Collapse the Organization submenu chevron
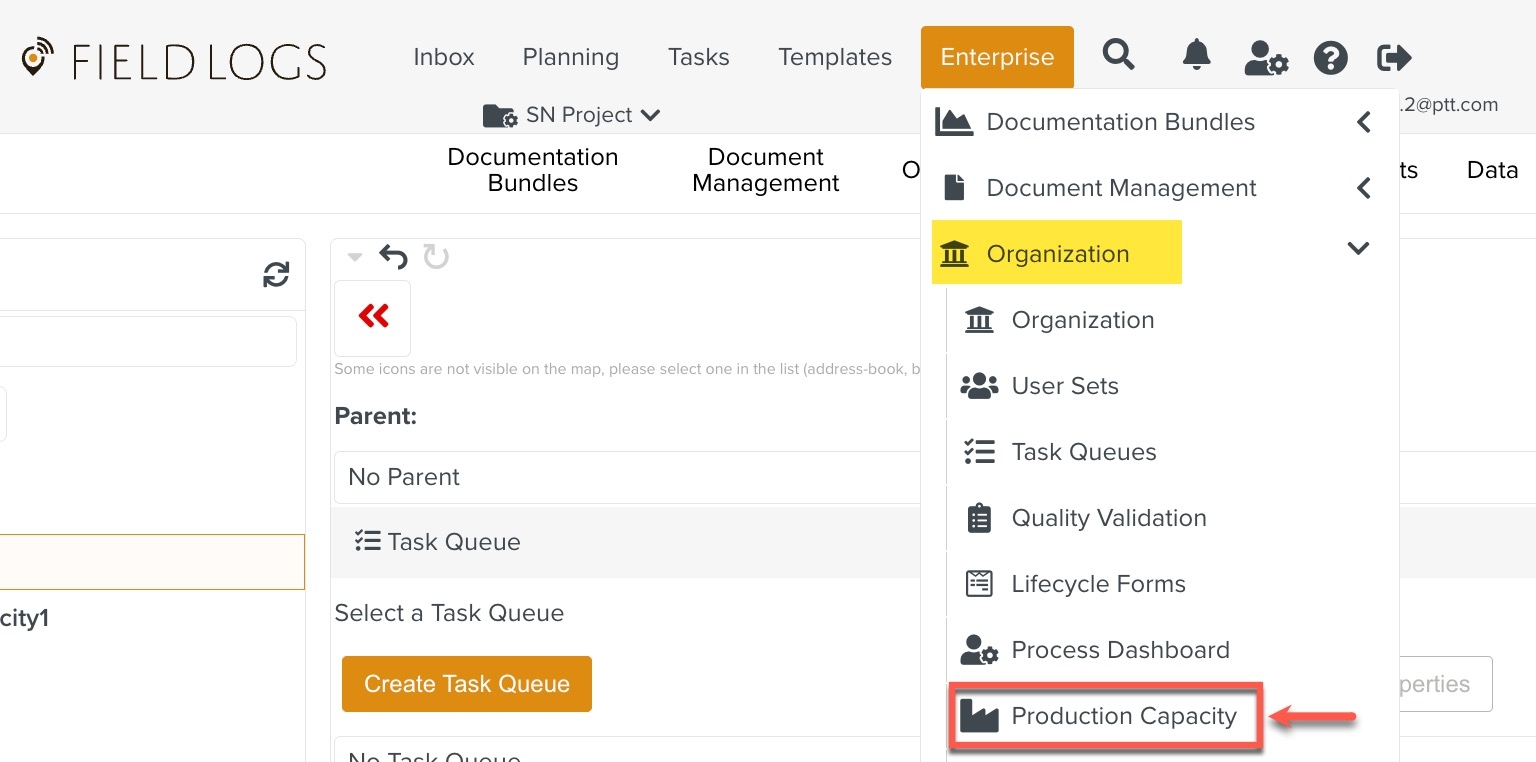This screenshot has height=762, width=1536. pyautogui.click(x=1358, y=249)
